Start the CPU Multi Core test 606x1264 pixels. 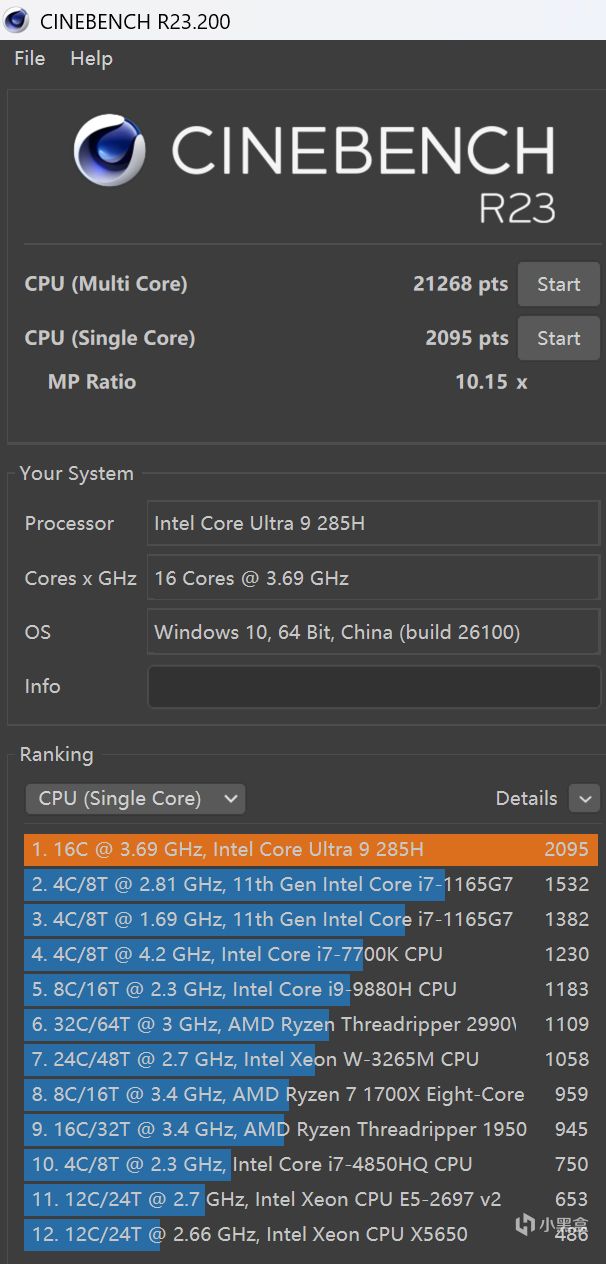[x=558, y=285]
